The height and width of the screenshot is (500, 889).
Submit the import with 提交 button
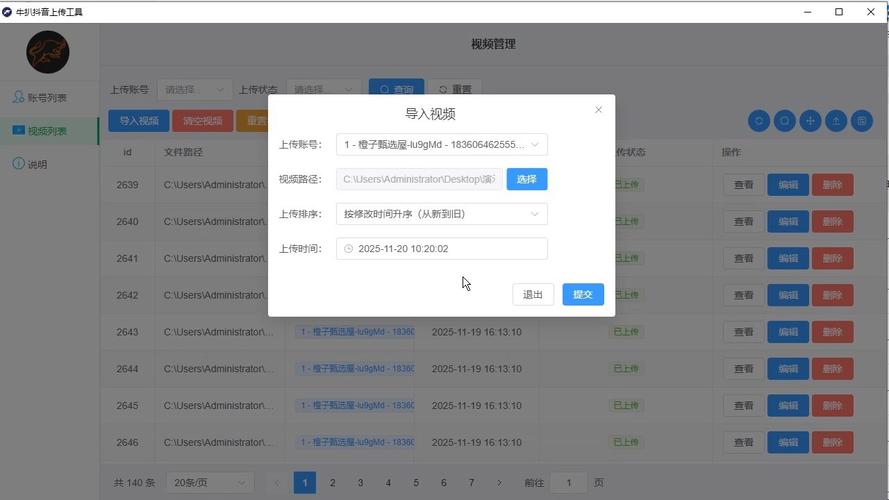583,294
